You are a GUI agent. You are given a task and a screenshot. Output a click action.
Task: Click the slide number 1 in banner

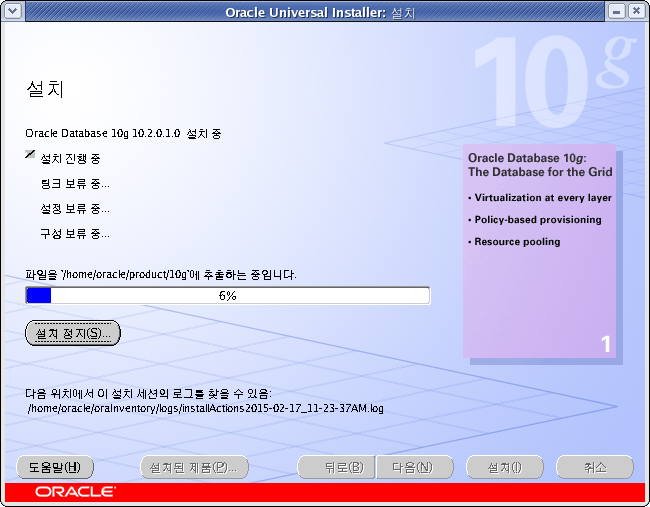click(x=606, y=344)
